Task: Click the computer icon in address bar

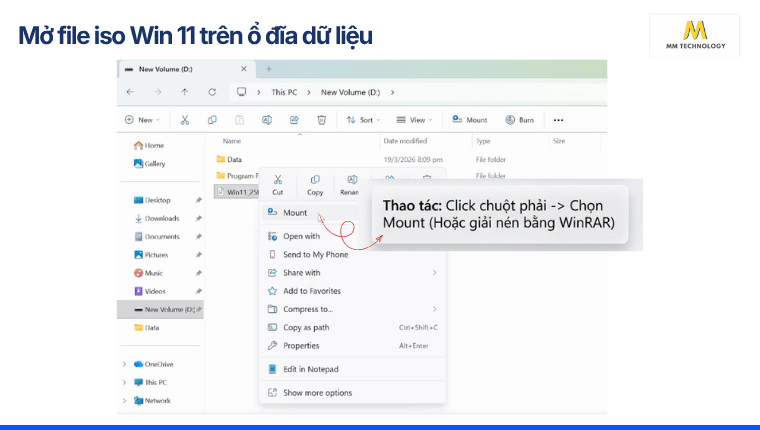Action: click(241, 92)
